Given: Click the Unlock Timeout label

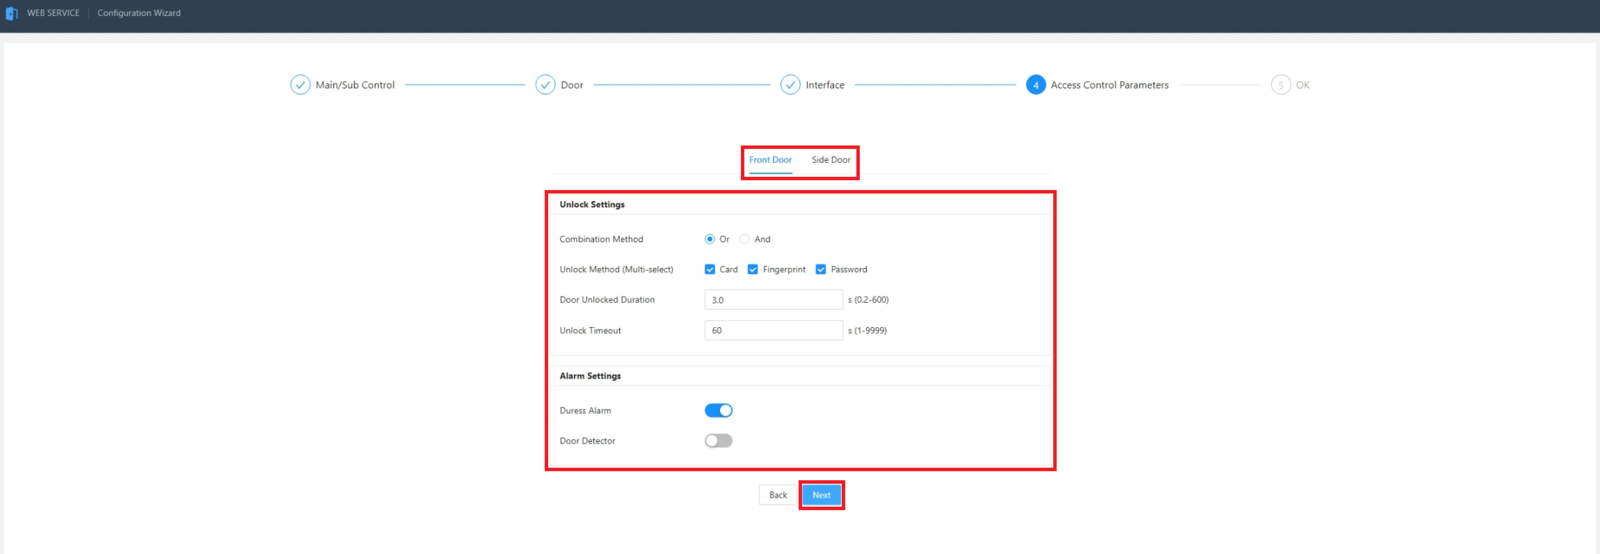Looking at the screenshot, I should [590, 330].
